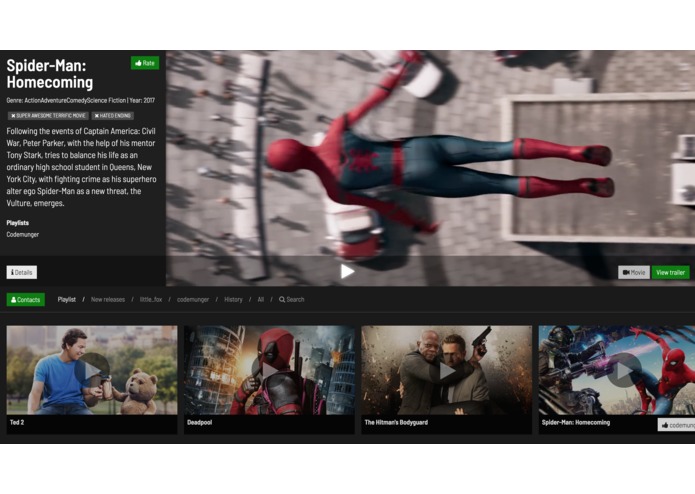
Task: Play the Ted 2 thumbnail
Action: click(92, 370)
